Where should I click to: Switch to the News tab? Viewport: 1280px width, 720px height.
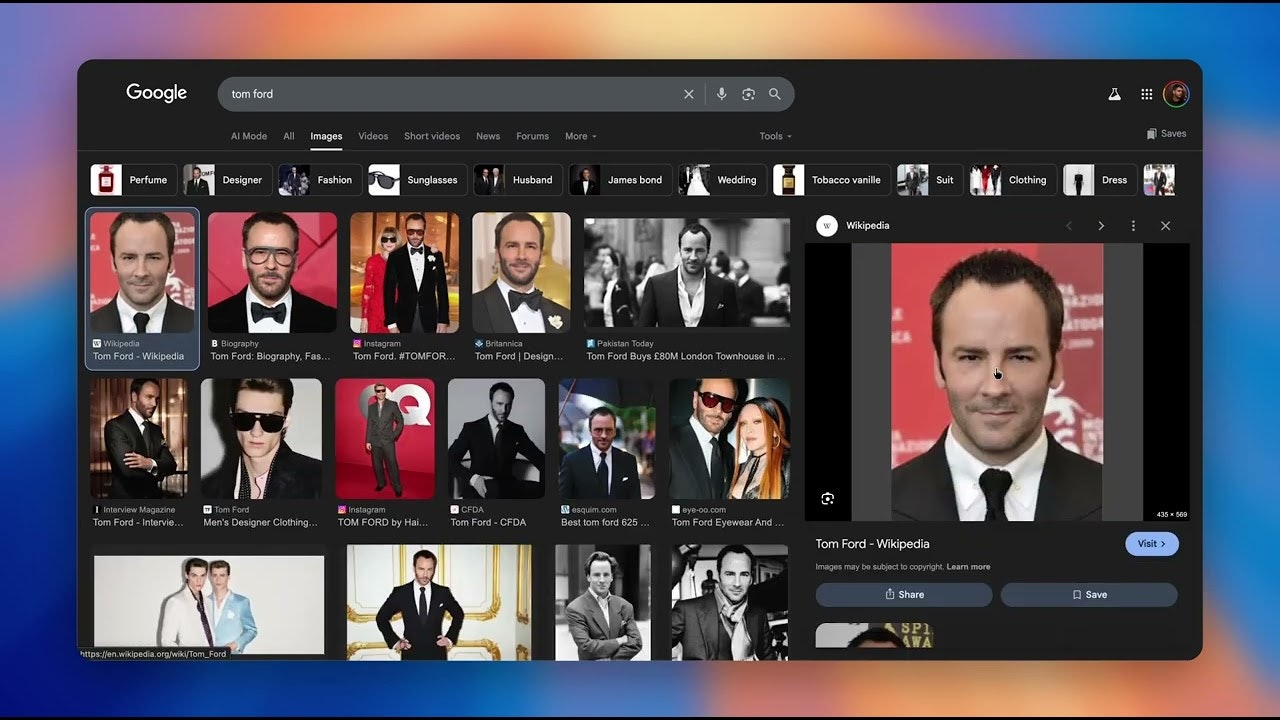(x=488, y=136)
